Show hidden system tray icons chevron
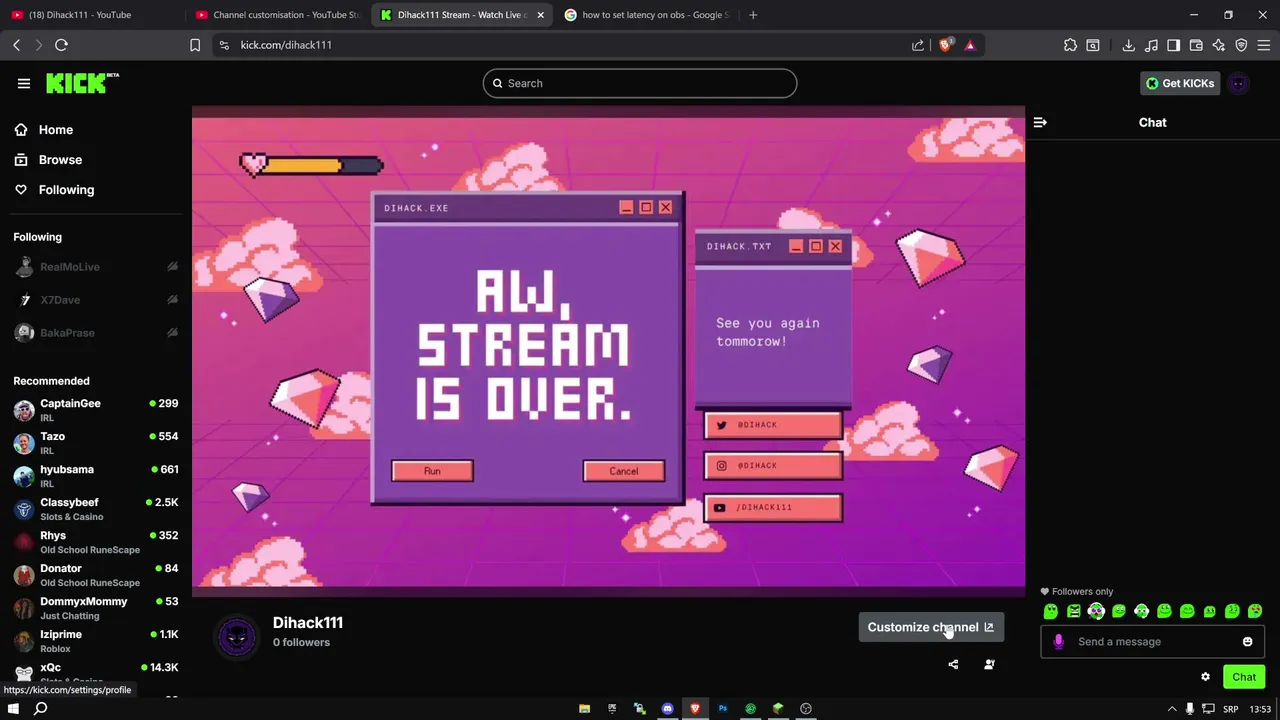The image size is (1280, 720). (1172, 708)
